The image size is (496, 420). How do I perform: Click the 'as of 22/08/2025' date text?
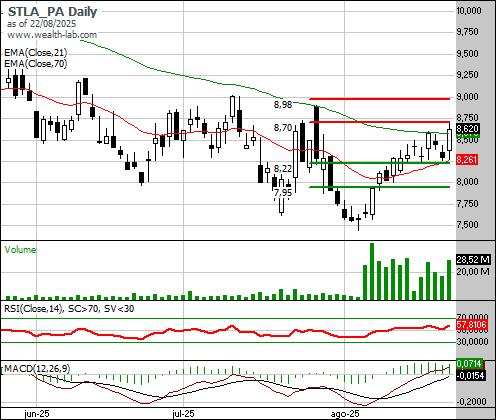pos(41,24)
